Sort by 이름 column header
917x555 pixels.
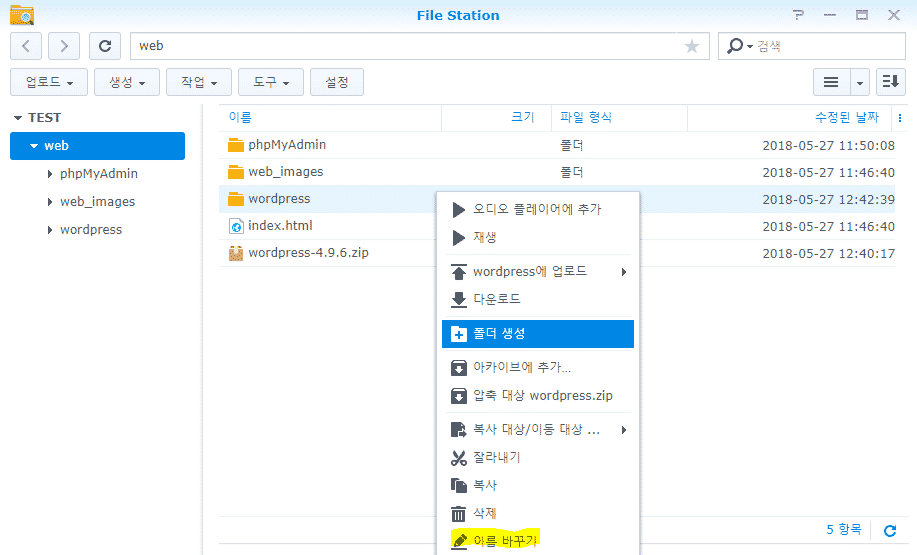330,118
